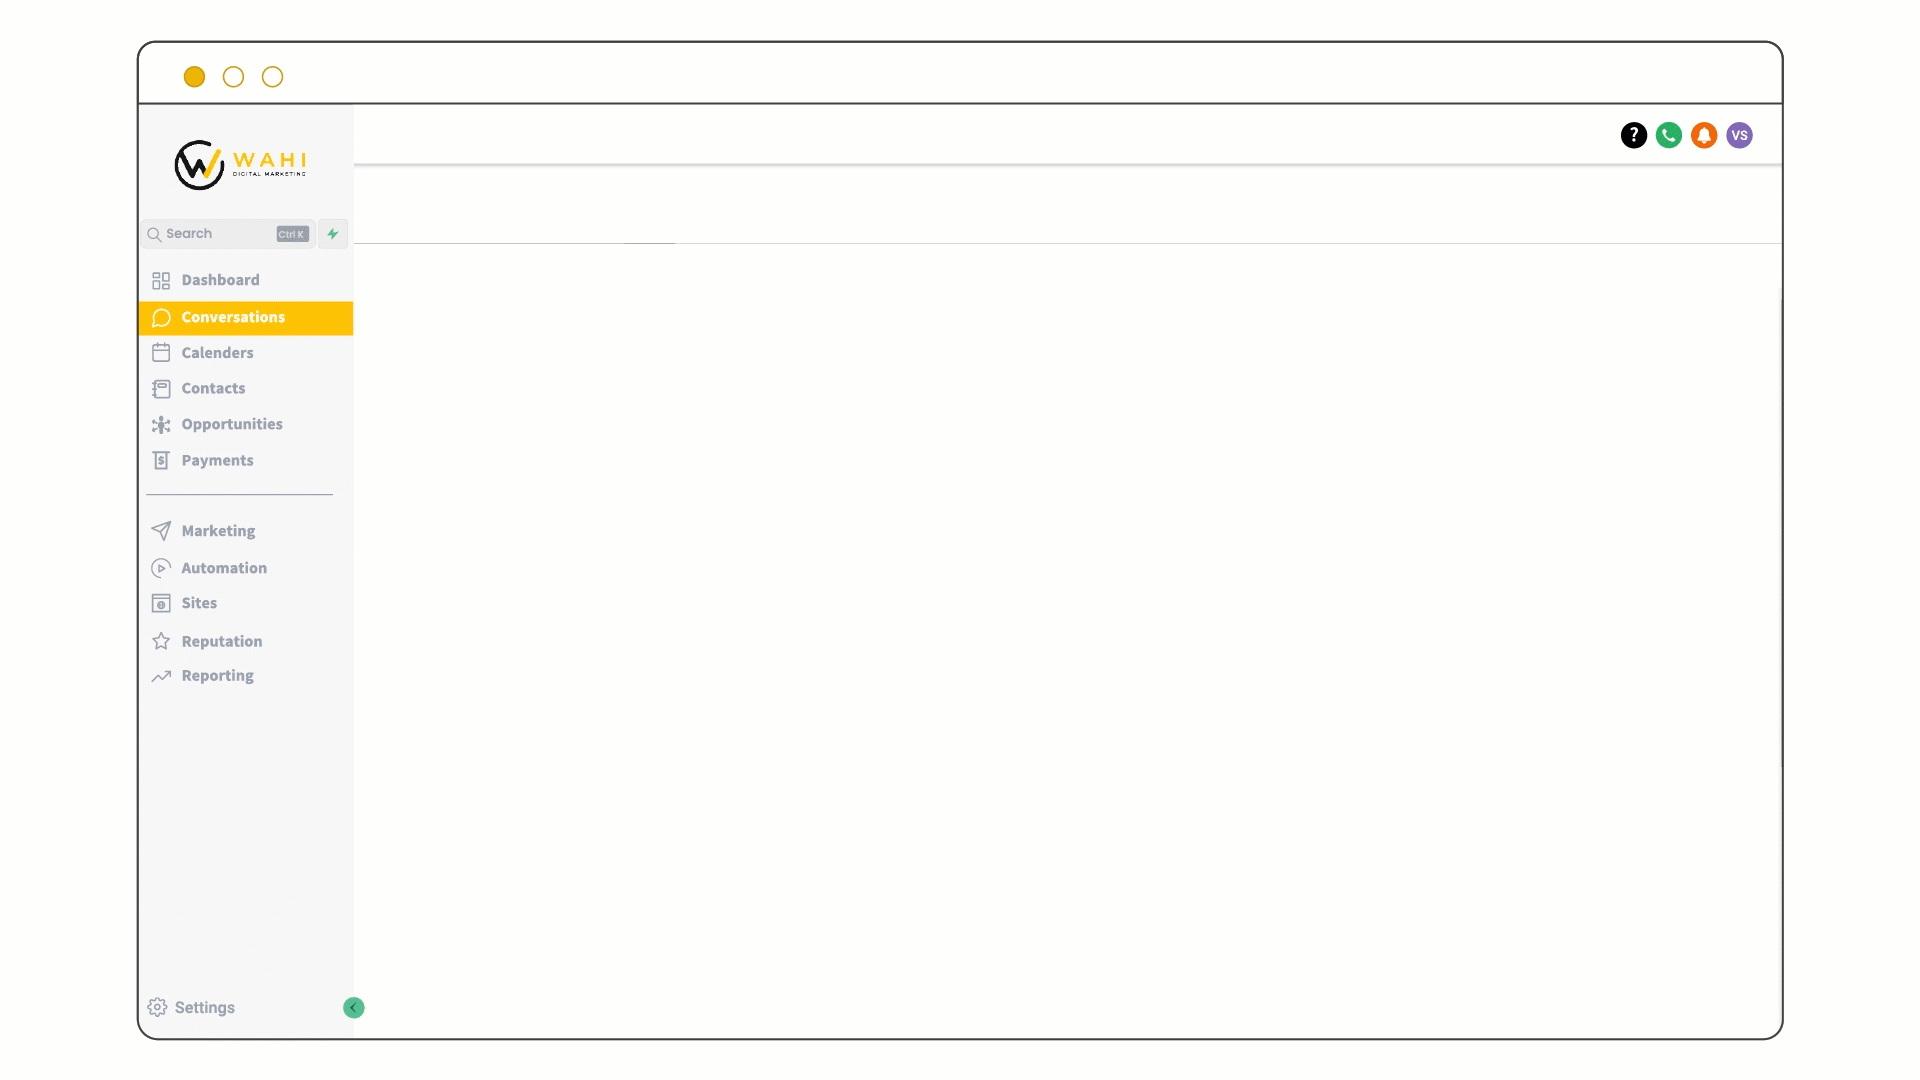This screenshot has height=1080, width=1920.
Task: Select Contacts from the sidebar menu
Action: coord(214,388)
